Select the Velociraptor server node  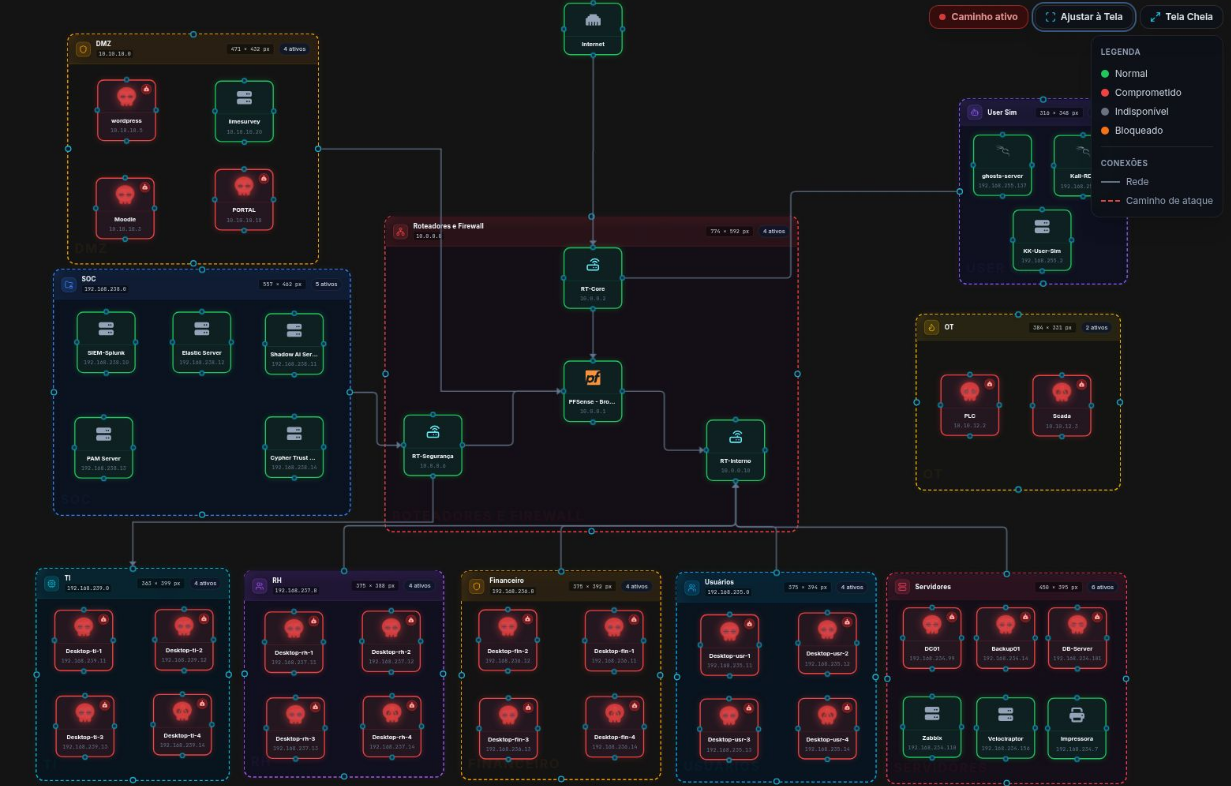coord(1005,727)
